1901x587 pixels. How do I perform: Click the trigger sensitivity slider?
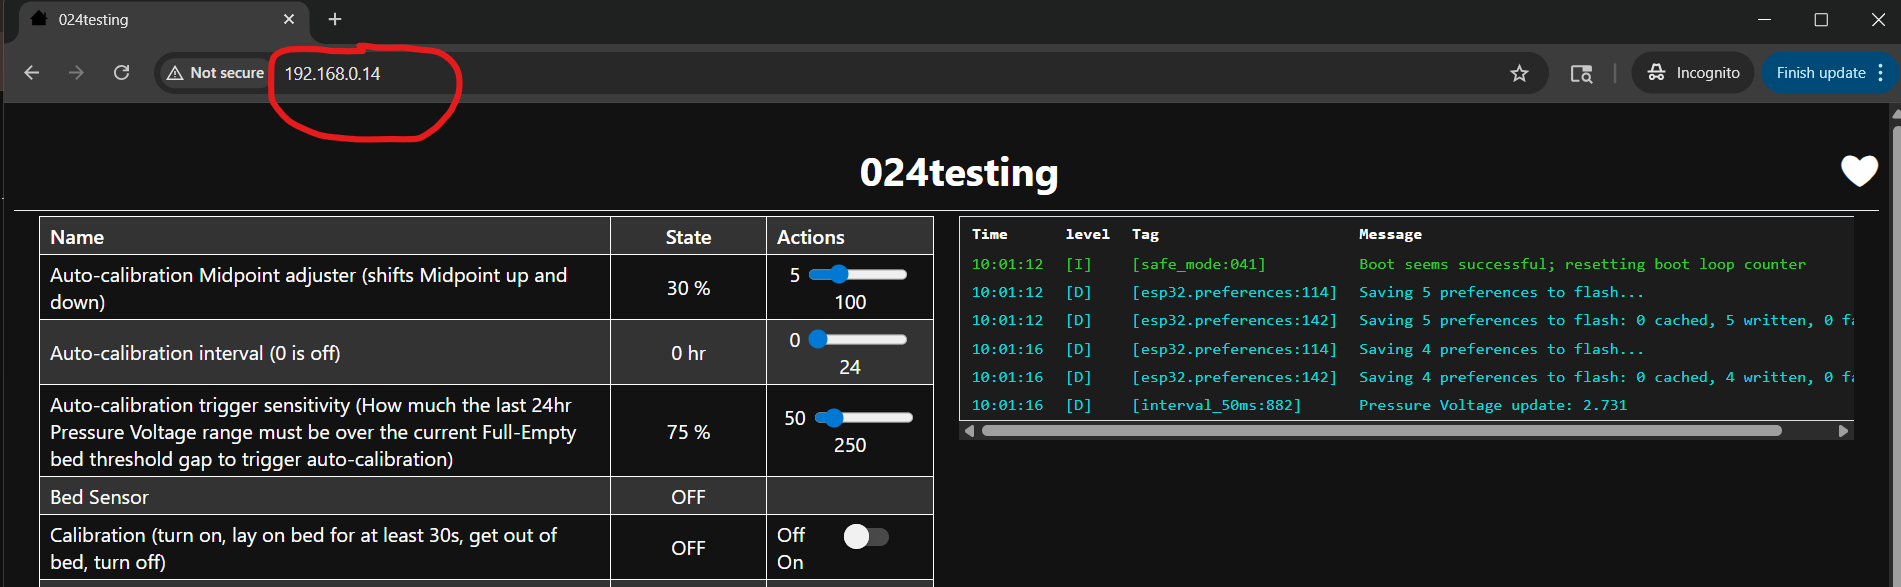pos(864,417)
